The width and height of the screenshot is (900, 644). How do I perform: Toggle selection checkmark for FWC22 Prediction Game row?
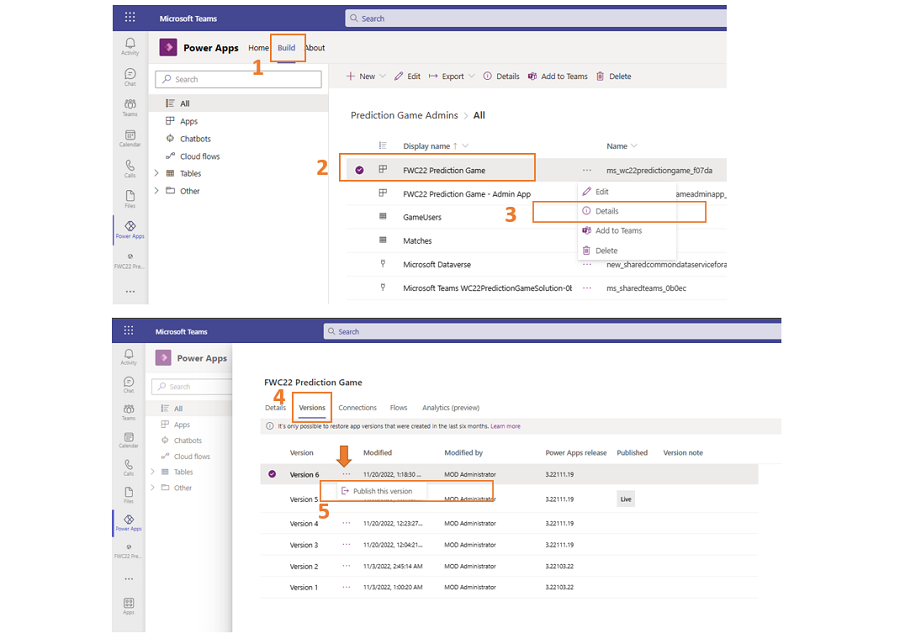[x=359, y=170]
